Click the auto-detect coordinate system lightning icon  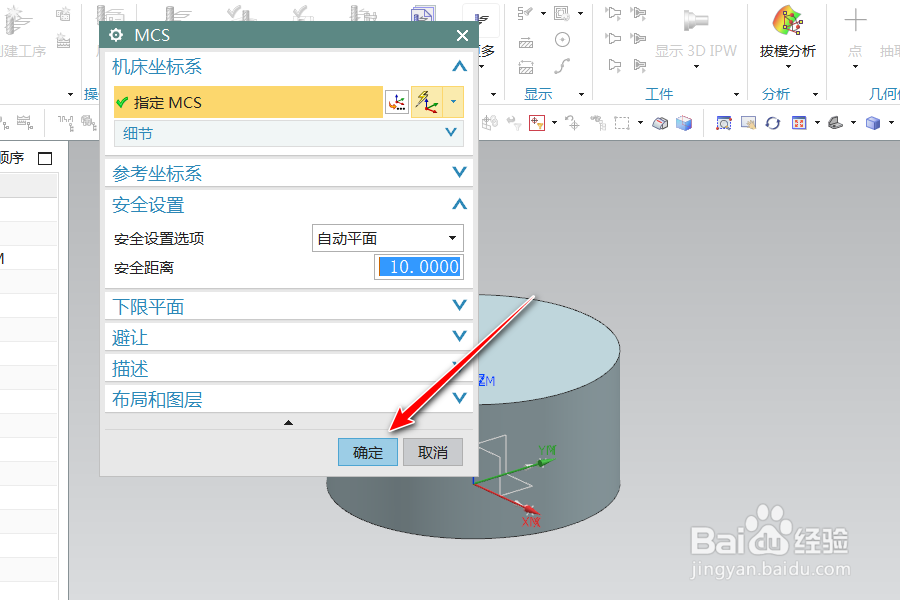coord(426,102)
